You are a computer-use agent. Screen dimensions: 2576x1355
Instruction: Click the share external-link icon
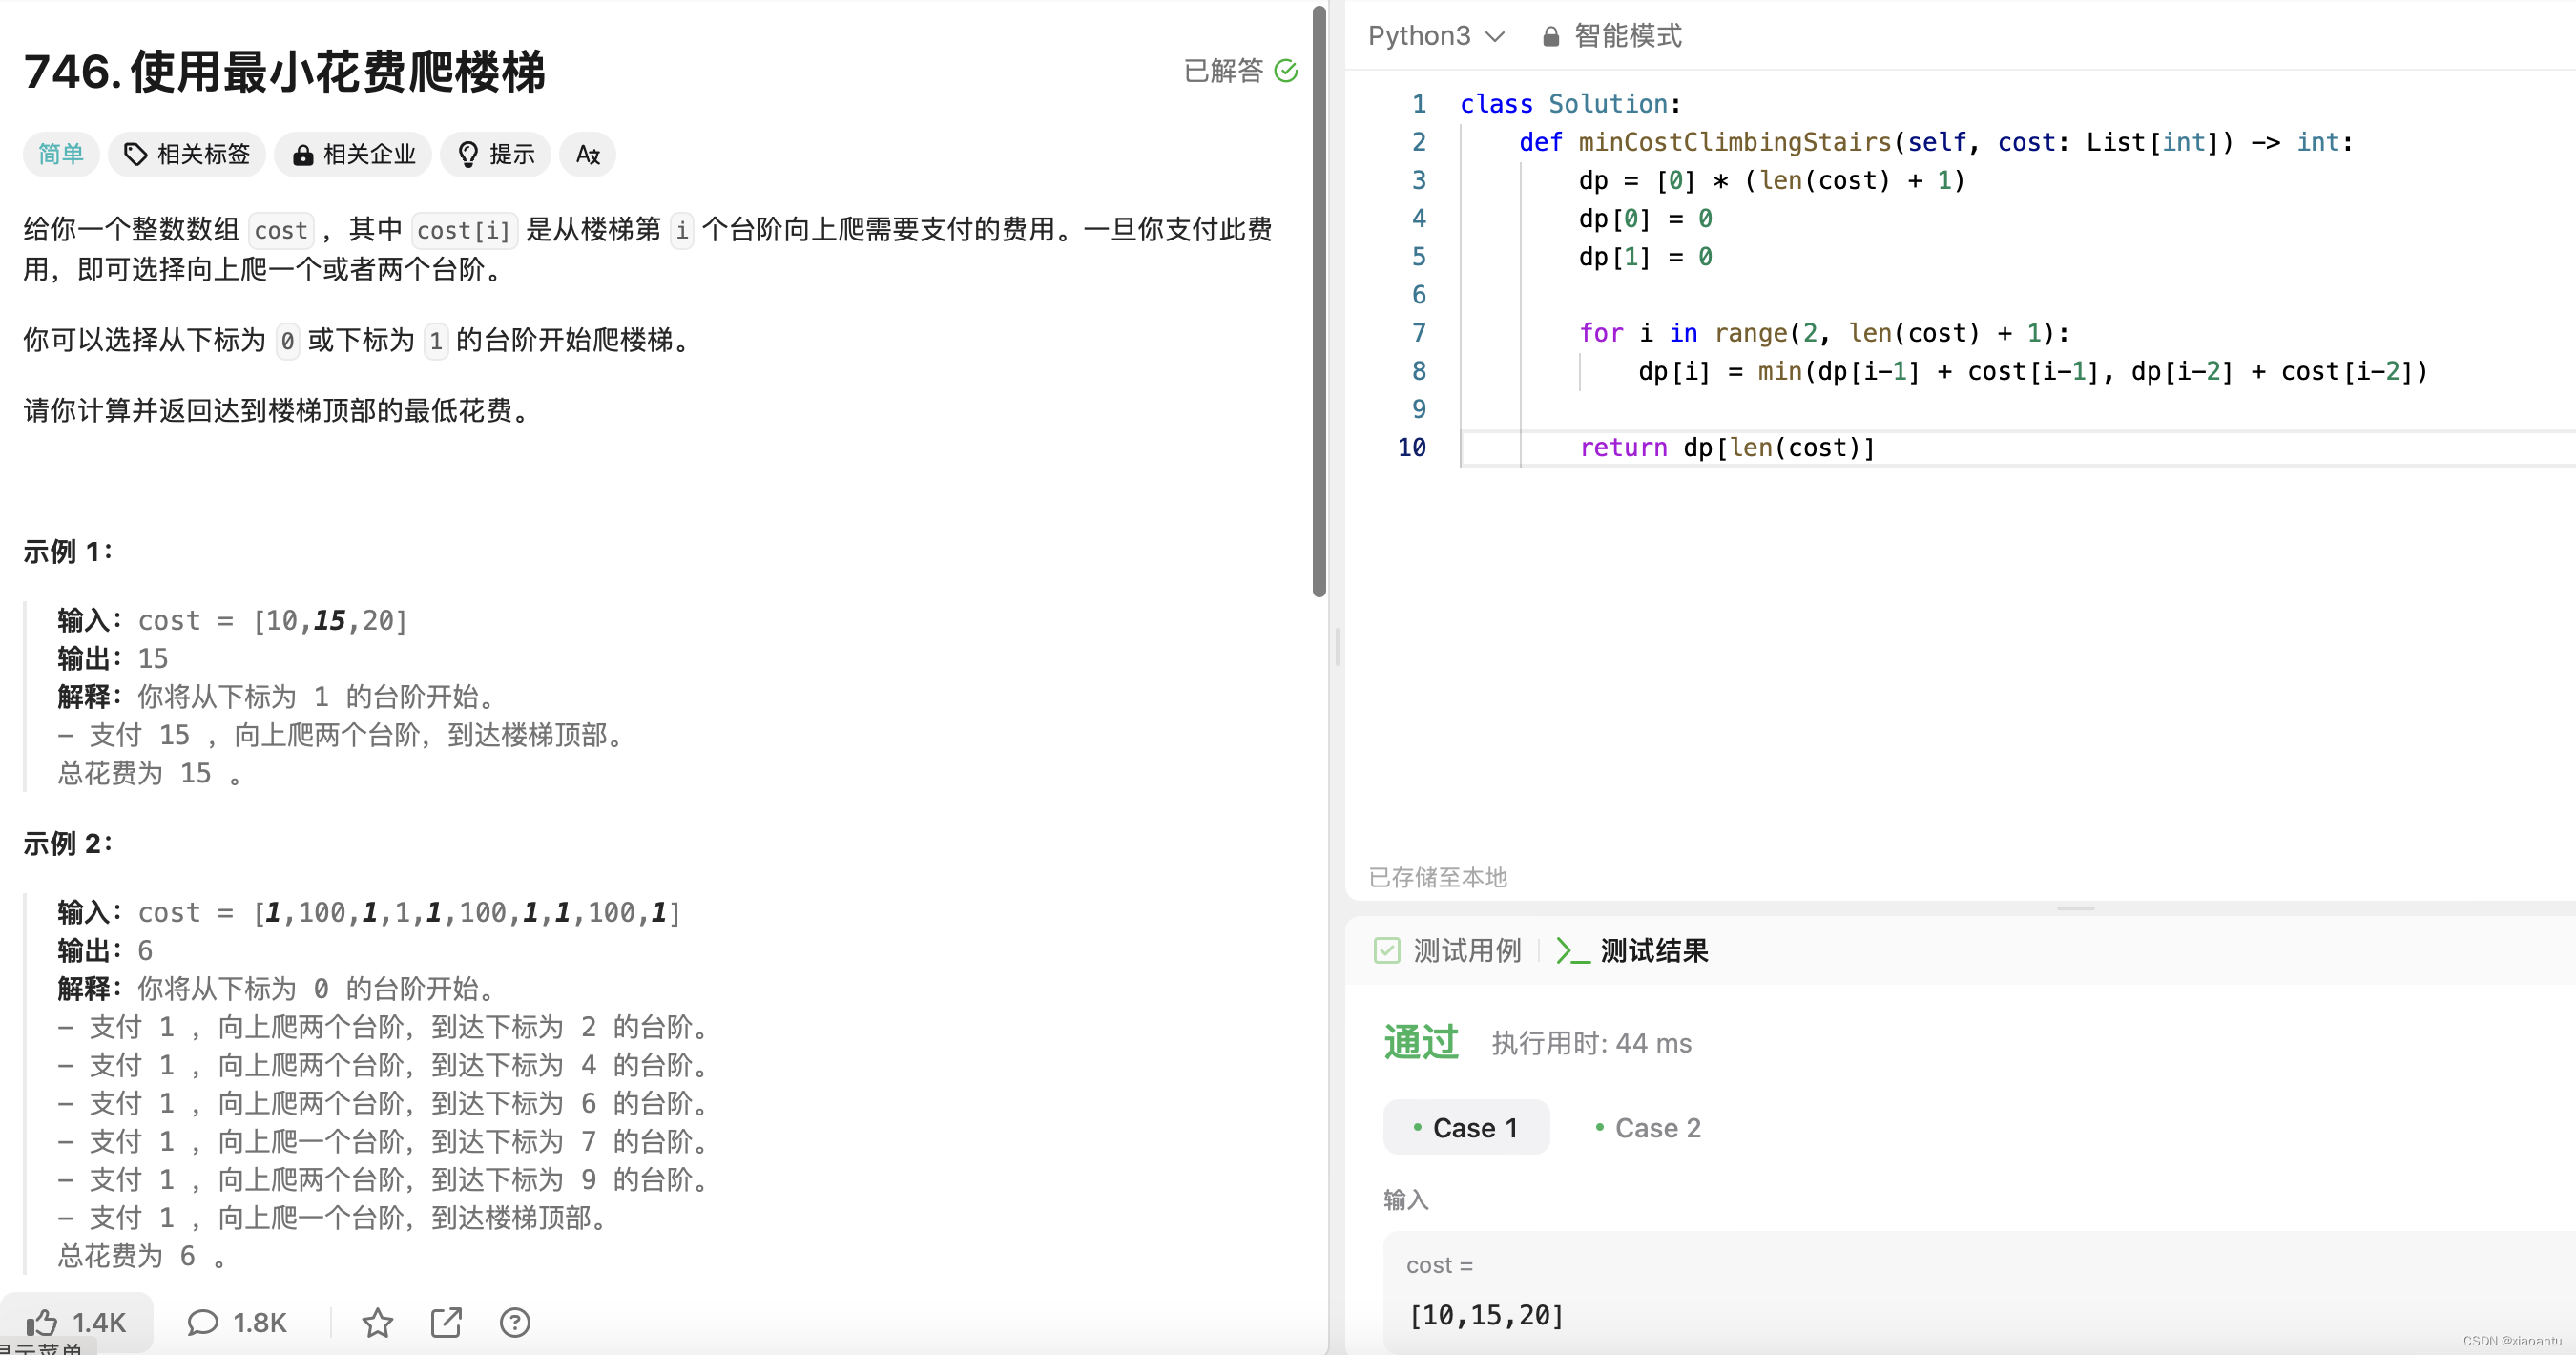pos(446,1323)
